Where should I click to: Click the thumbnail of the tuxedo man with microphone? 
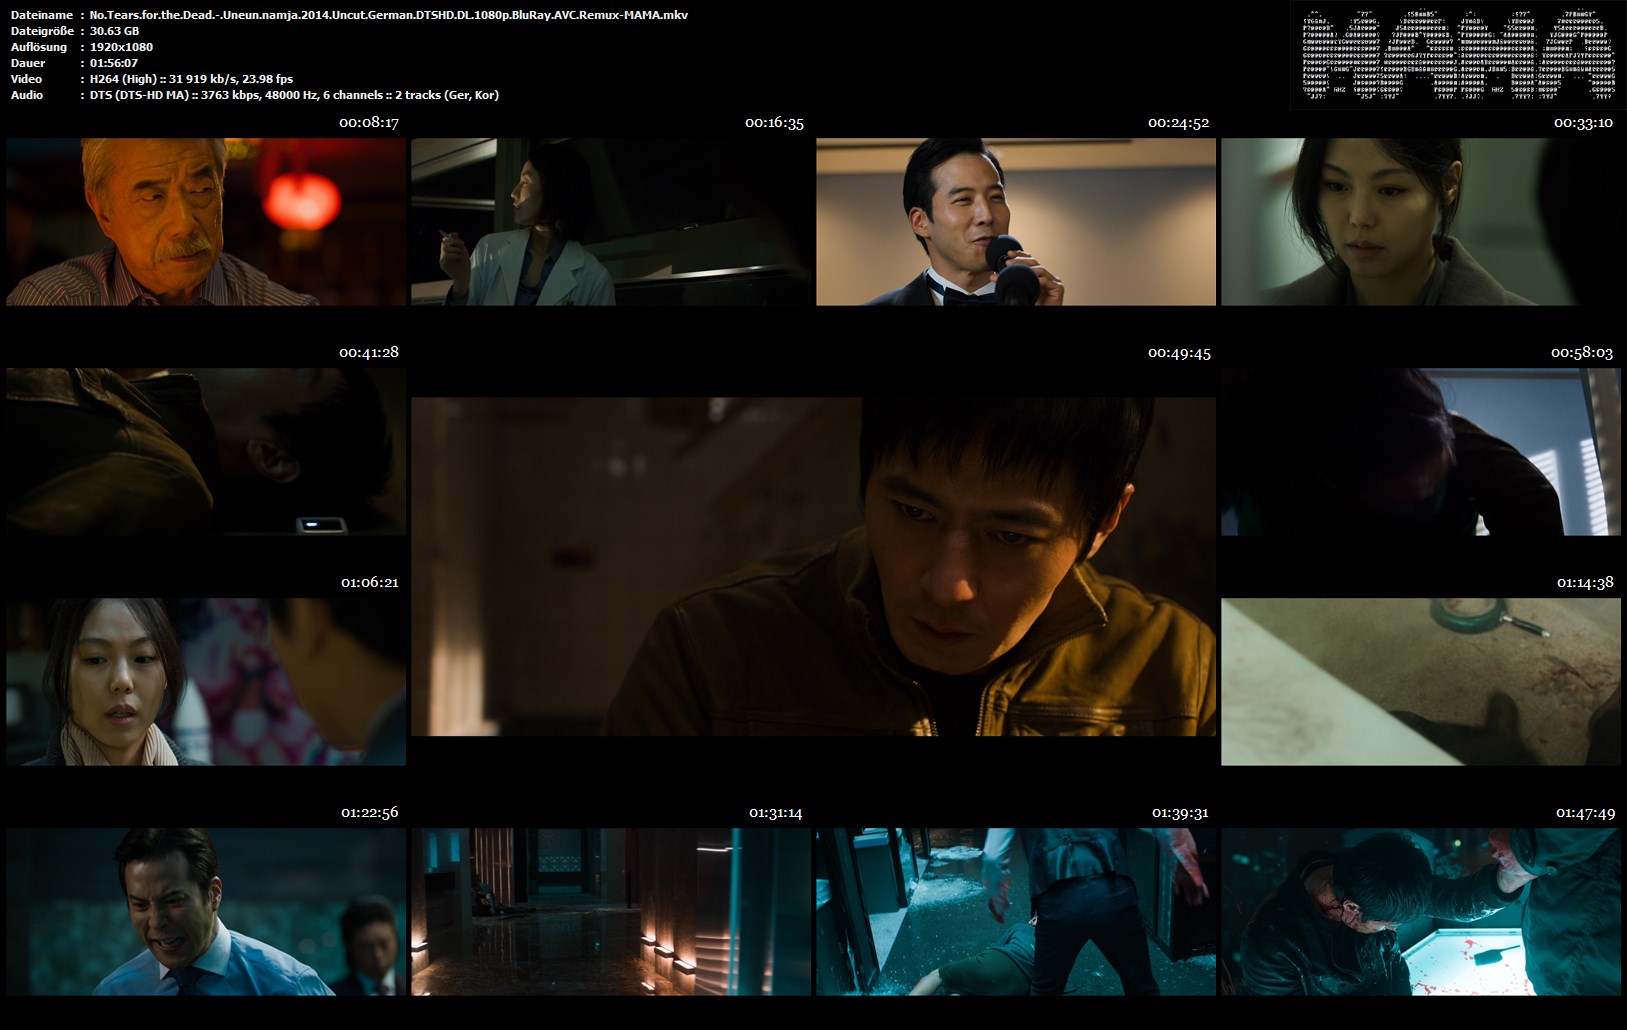1016,222
